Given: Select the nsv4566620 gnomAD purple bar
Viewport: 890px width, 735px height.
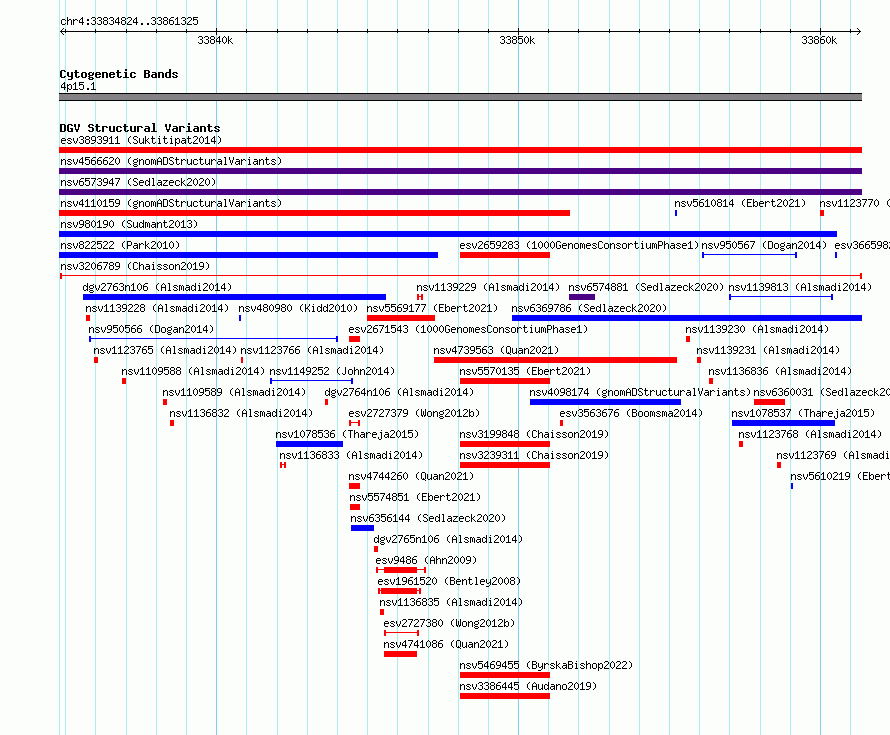Looking at the screenshot, I should pyautogui.click(x=460, y=171).
